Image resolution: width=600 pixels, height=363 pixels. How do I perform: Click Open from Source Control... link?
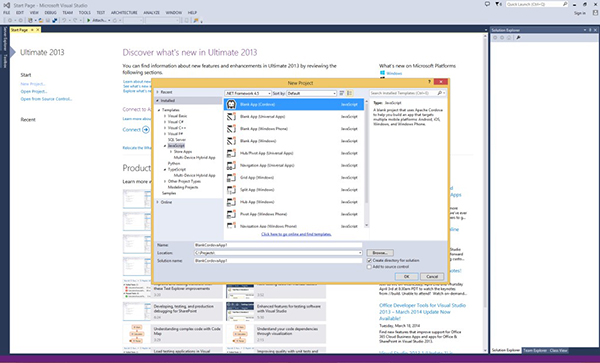[x=46, y=99]
